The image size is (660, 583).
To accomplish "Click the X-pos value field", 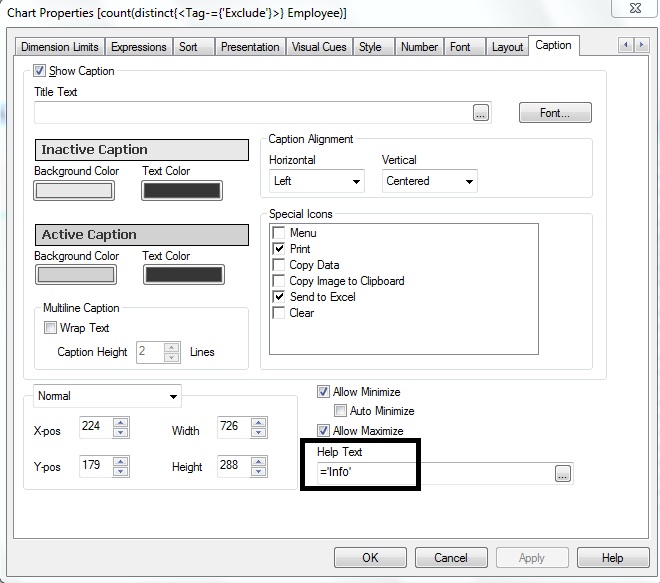I will pyautogui.click(x=96, y=427).
